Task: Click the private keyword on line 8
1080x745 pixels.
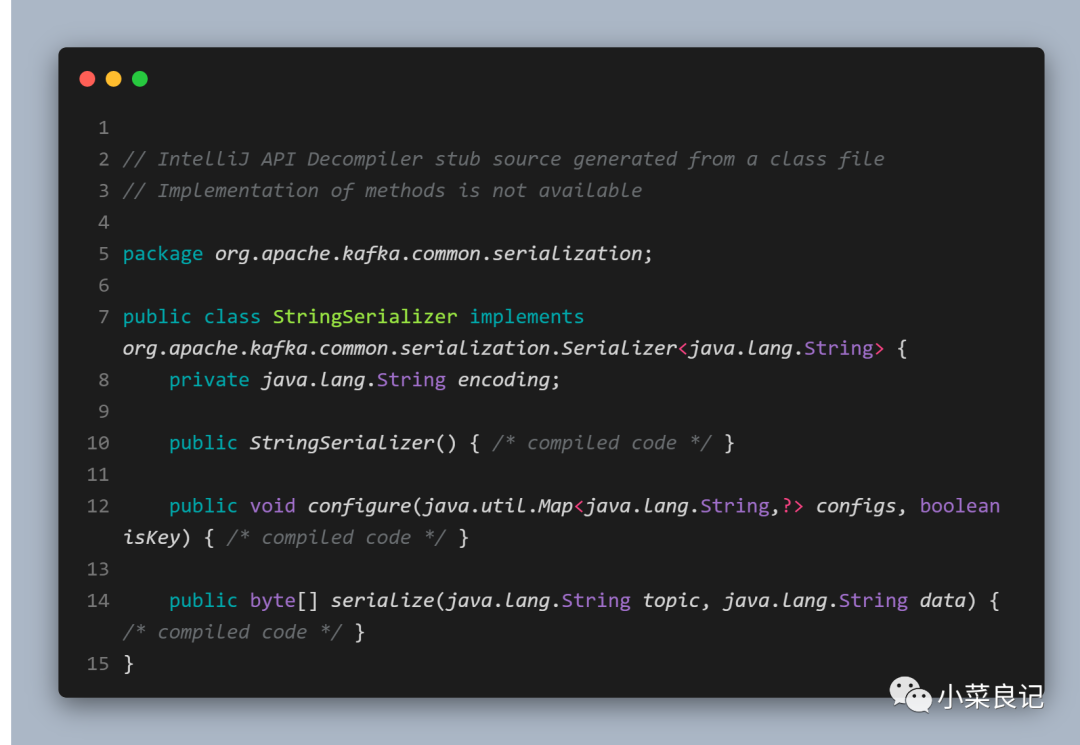Action: click(x=209, y=380)
